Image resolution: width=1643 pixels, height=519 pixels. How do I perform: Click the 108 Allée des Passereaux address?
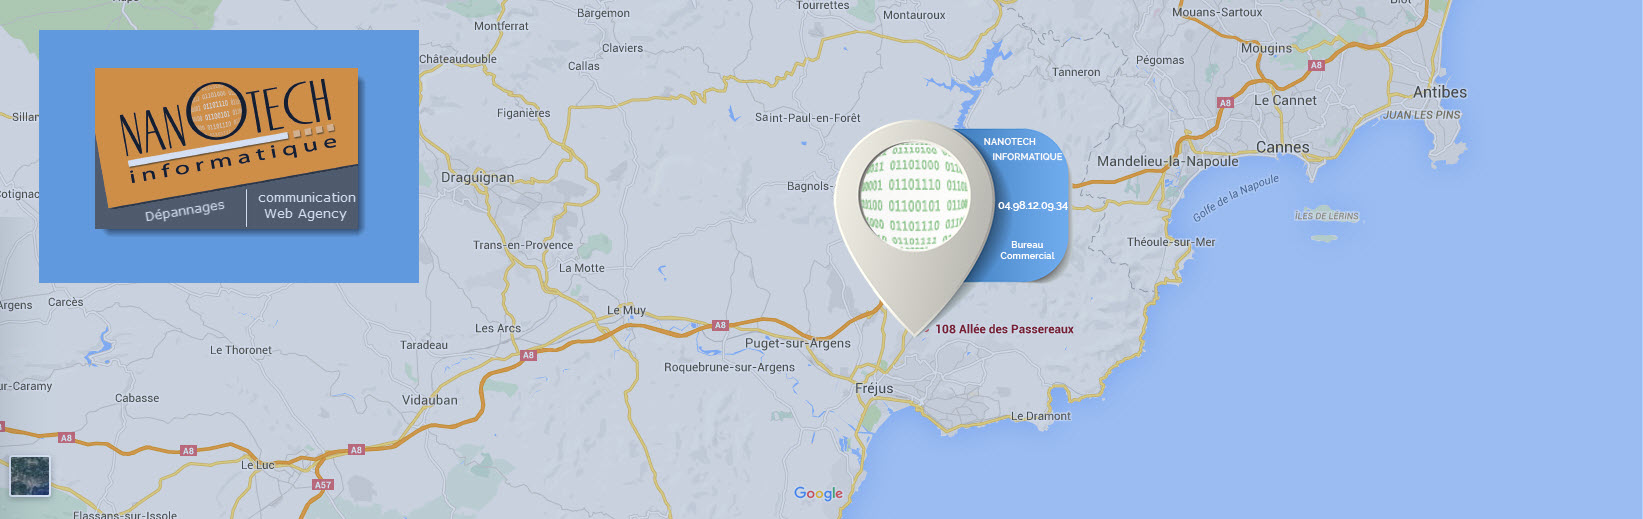pos(1004,329)
